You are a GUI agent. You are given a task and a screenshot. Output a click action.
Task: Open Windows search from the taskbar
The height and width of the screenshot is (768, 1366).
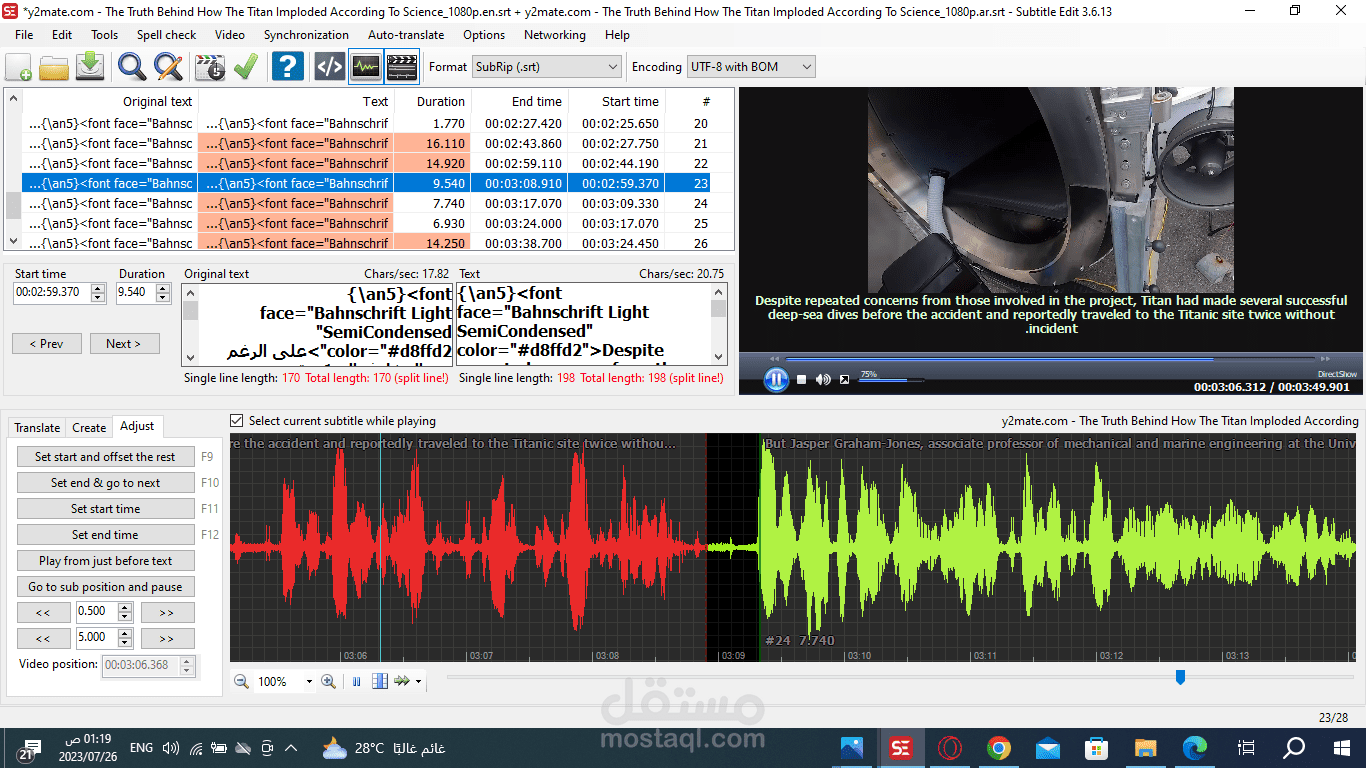point(1294,747)
